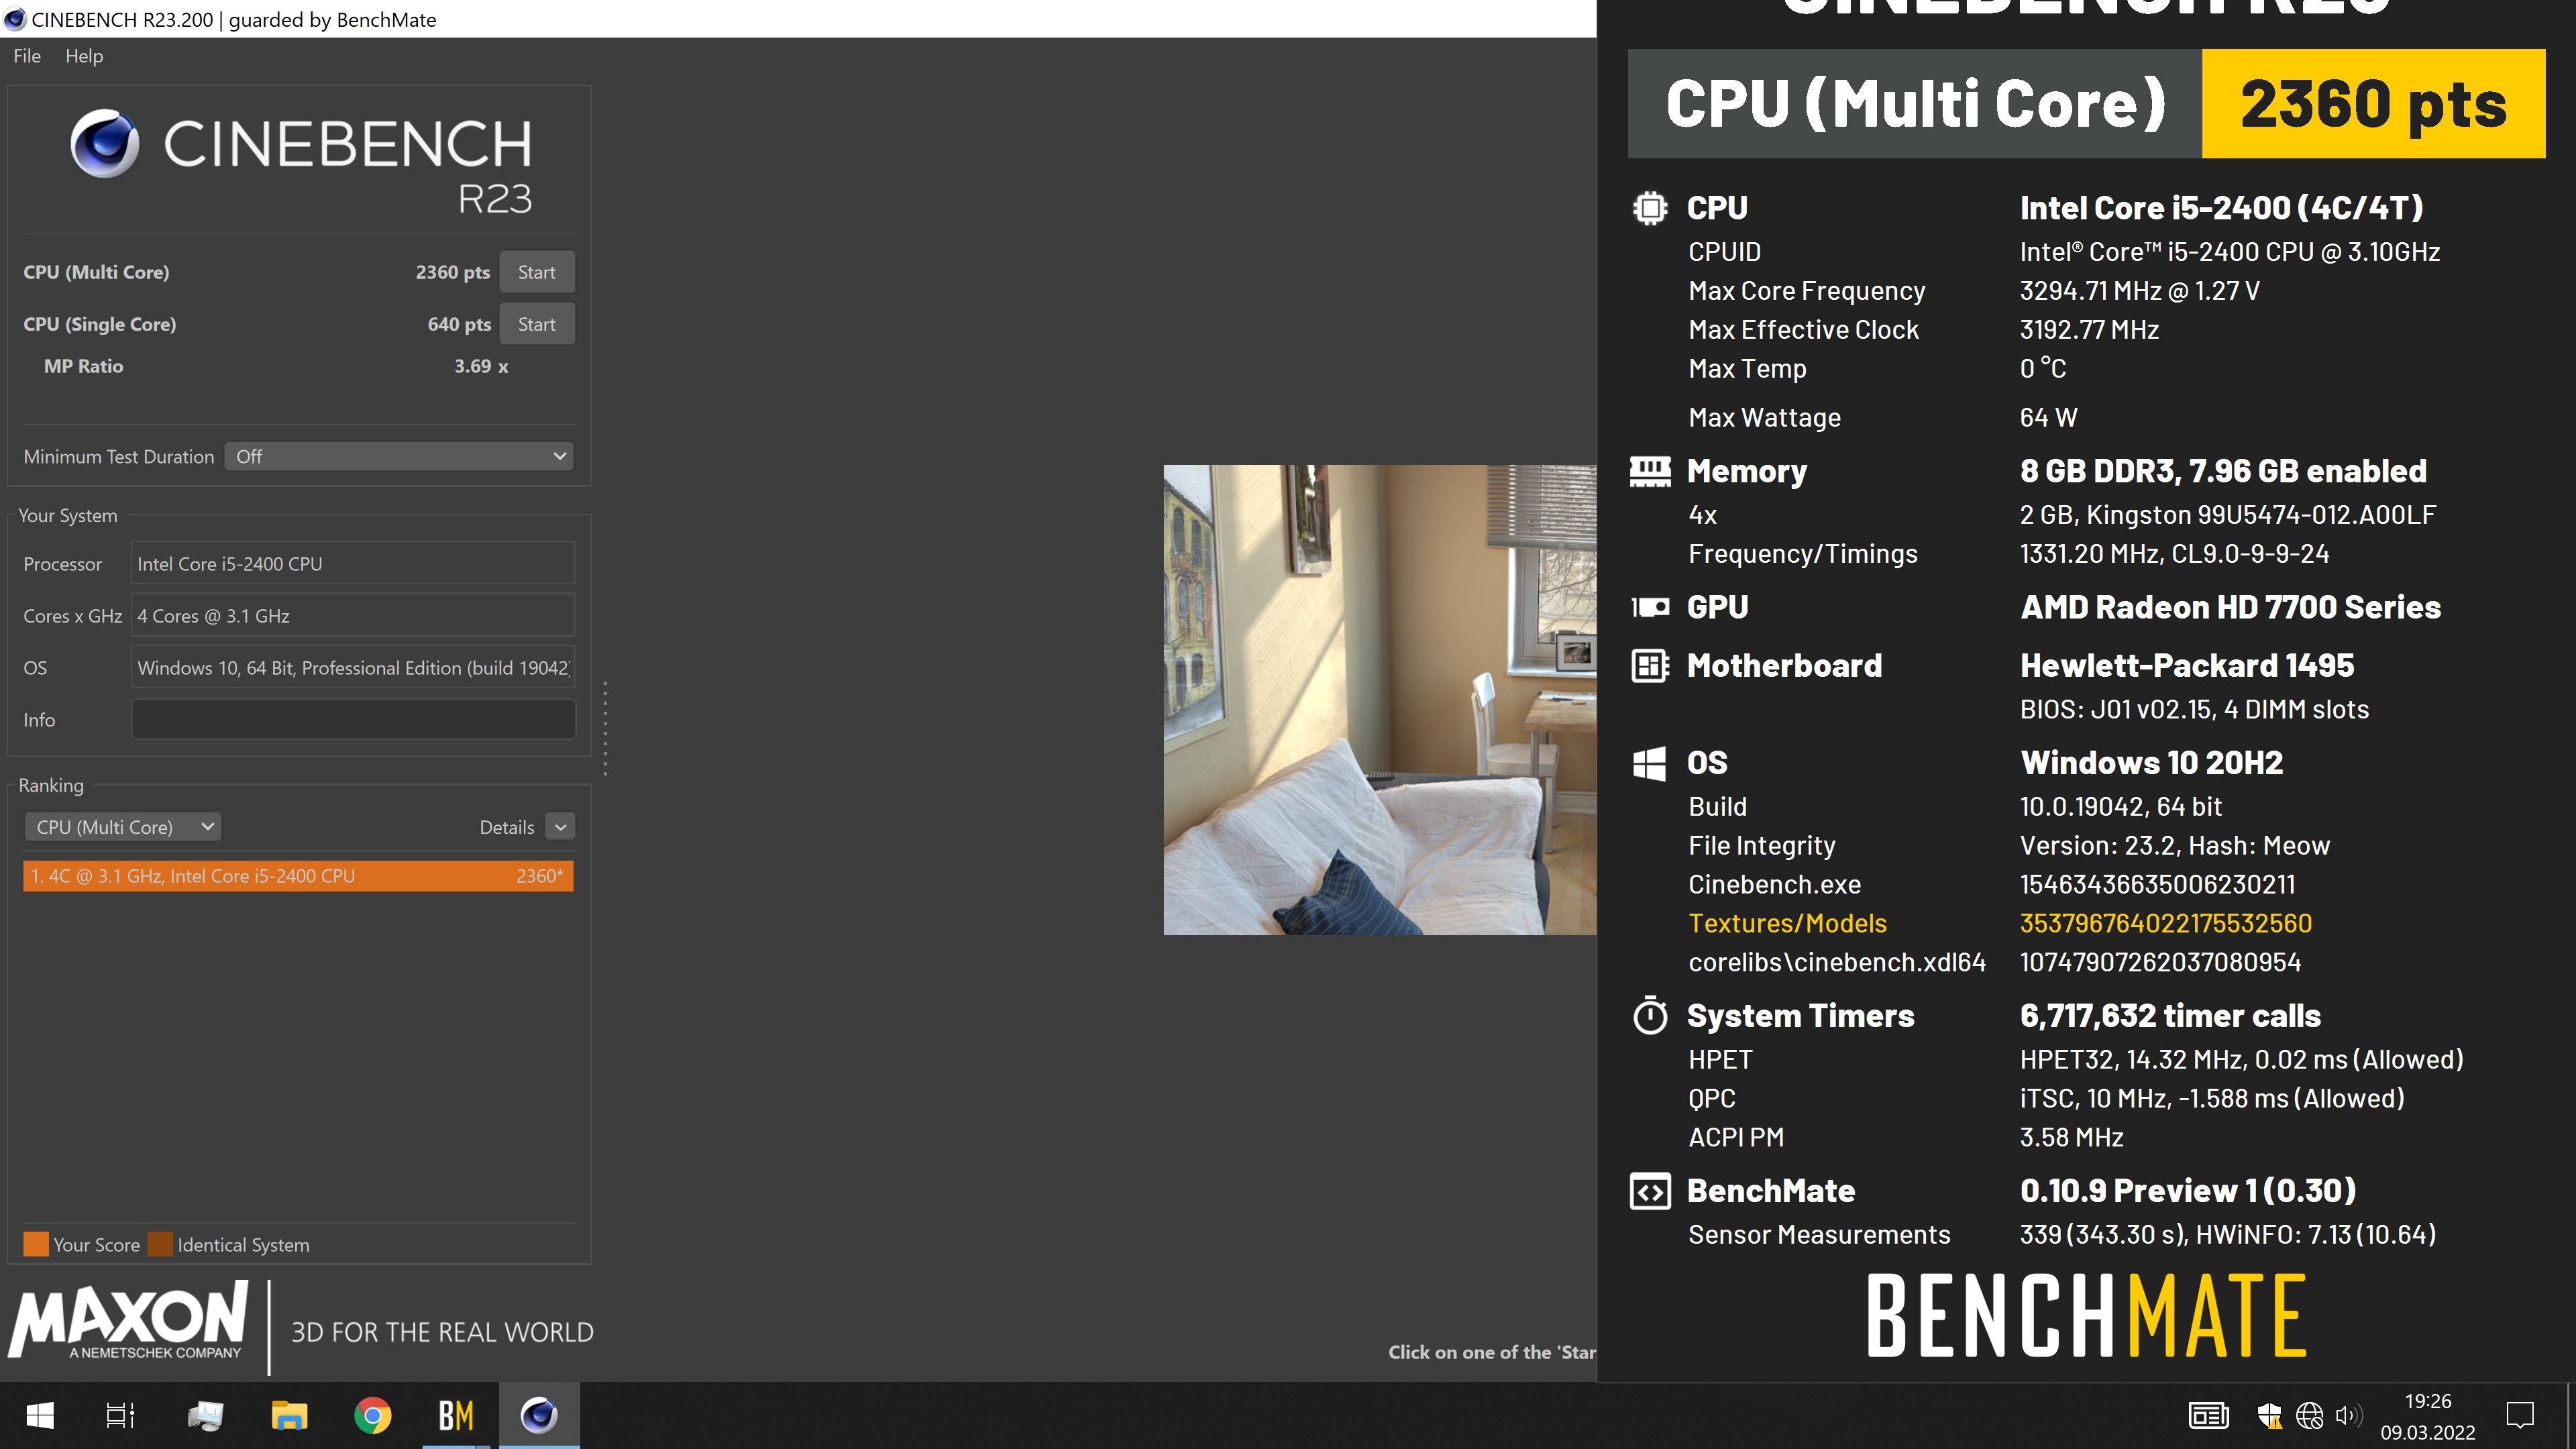
Task: Open the CPU (Multi Core) ranking dropdown
Action: (x=122, y=827)
